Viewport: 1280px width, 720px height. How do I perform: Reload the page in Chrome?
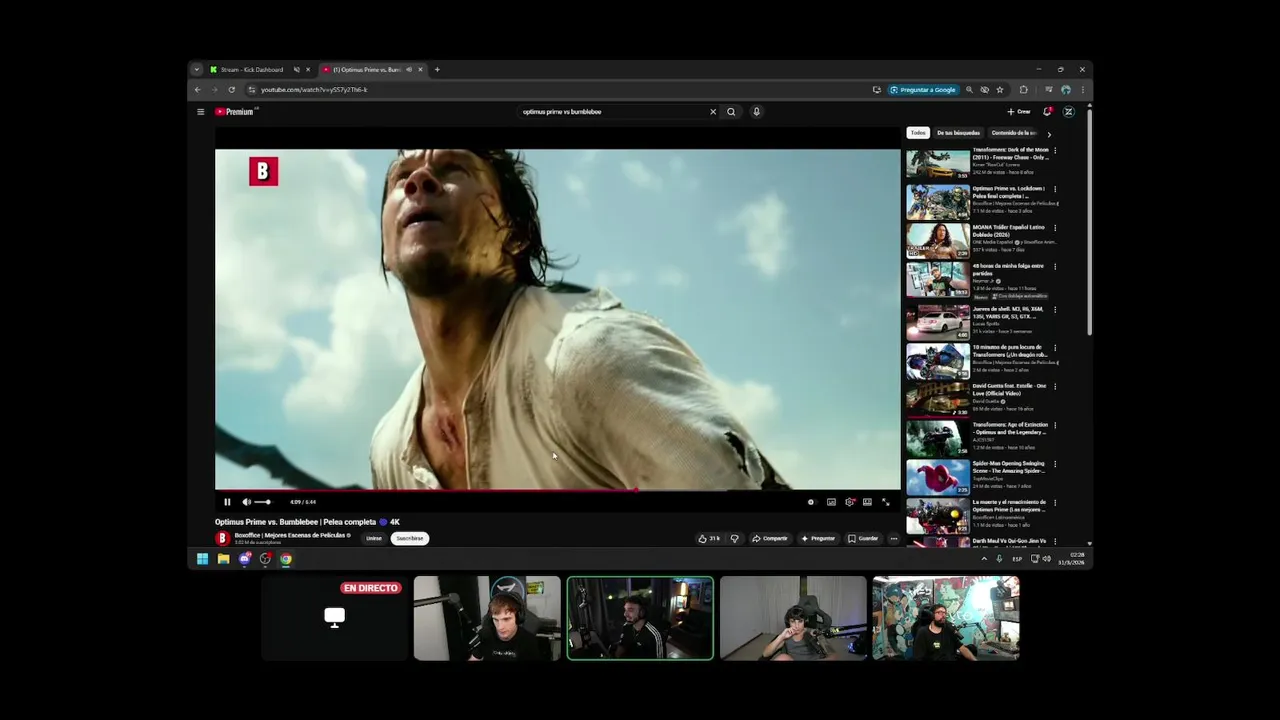tap(231, 90)
